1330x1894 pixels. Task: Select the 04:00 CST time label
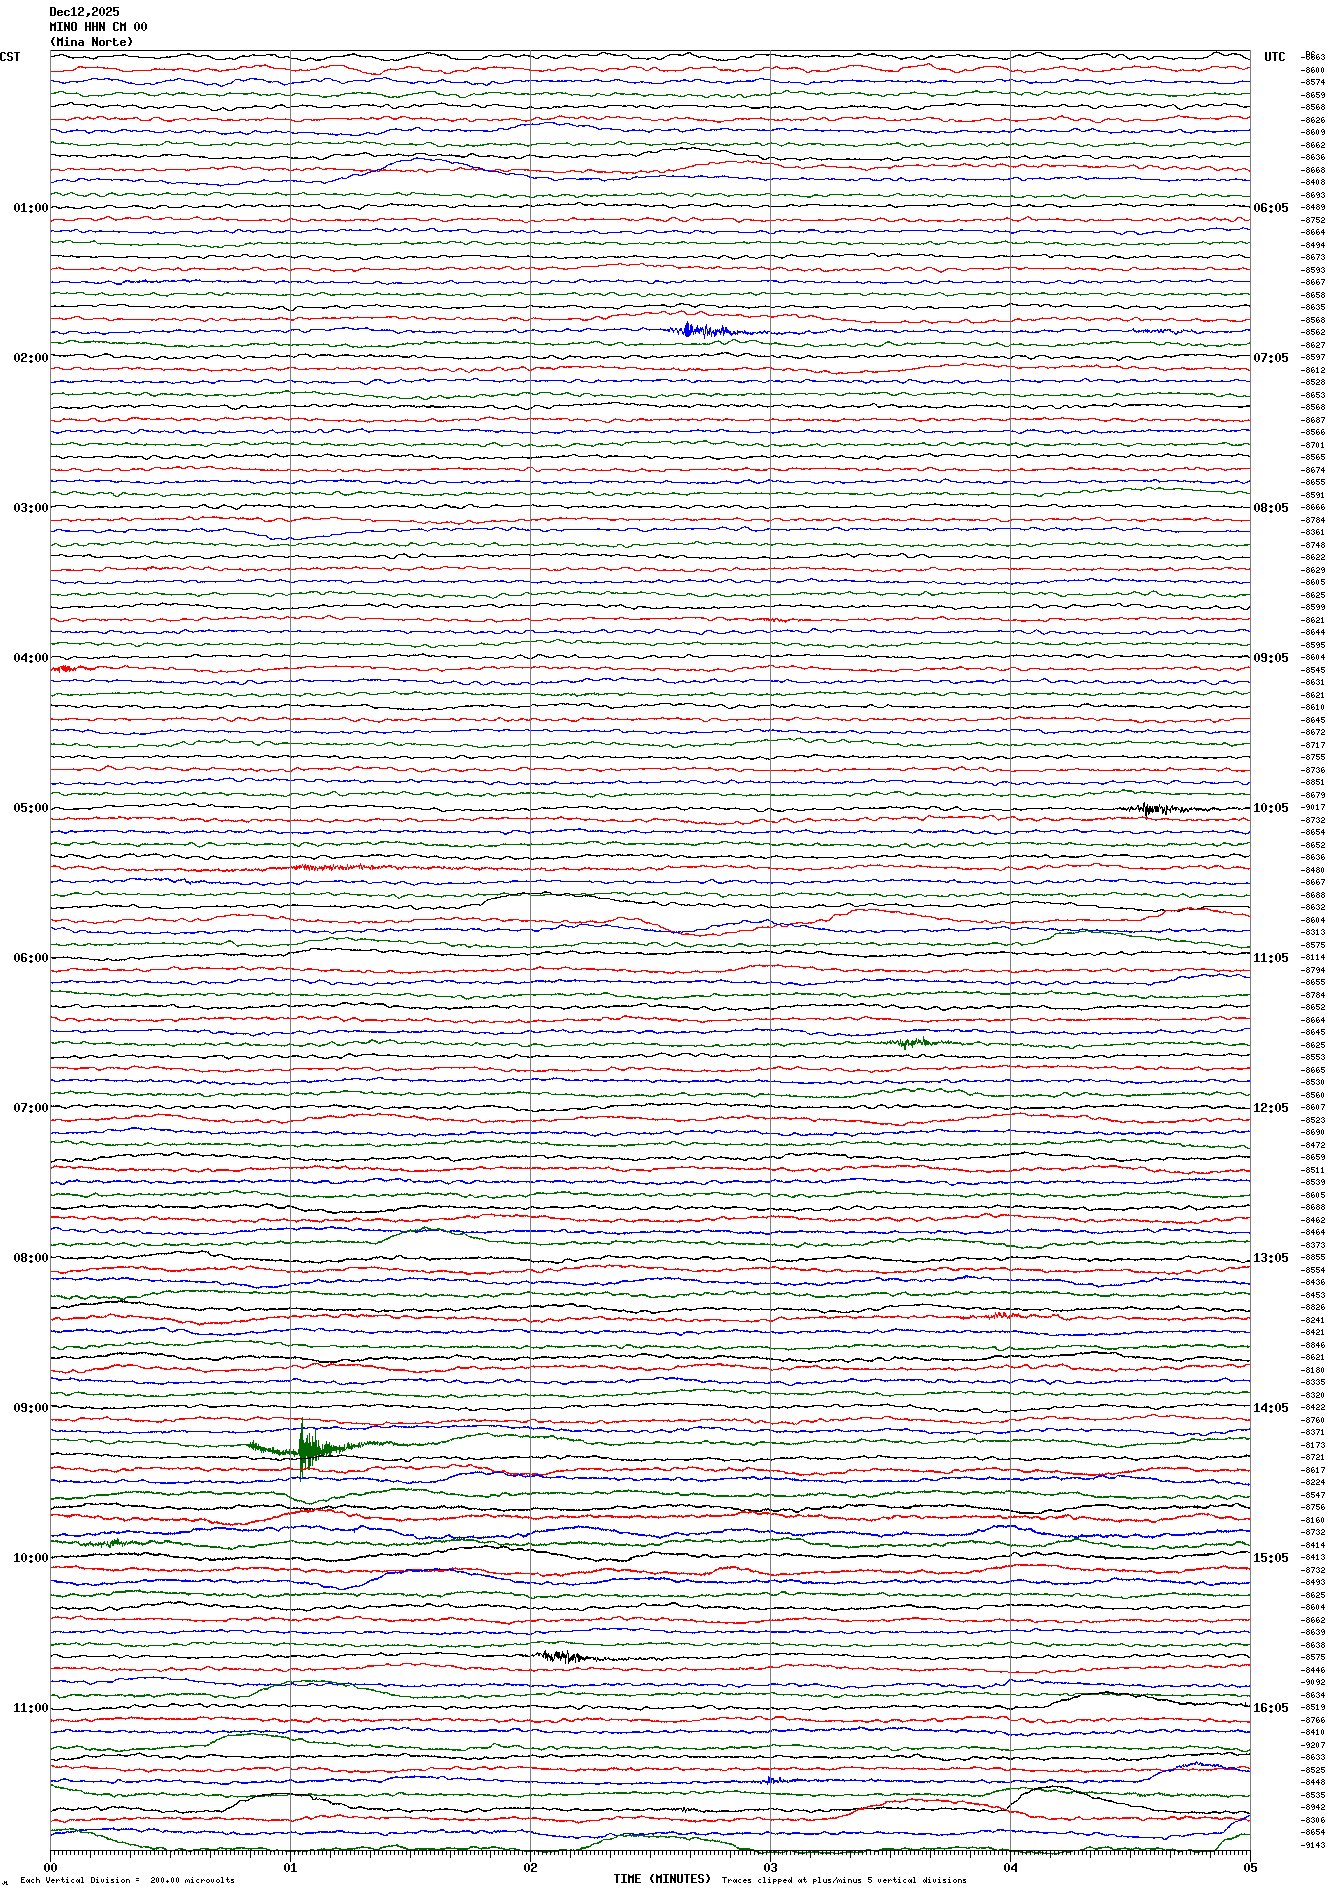[30, 658]
